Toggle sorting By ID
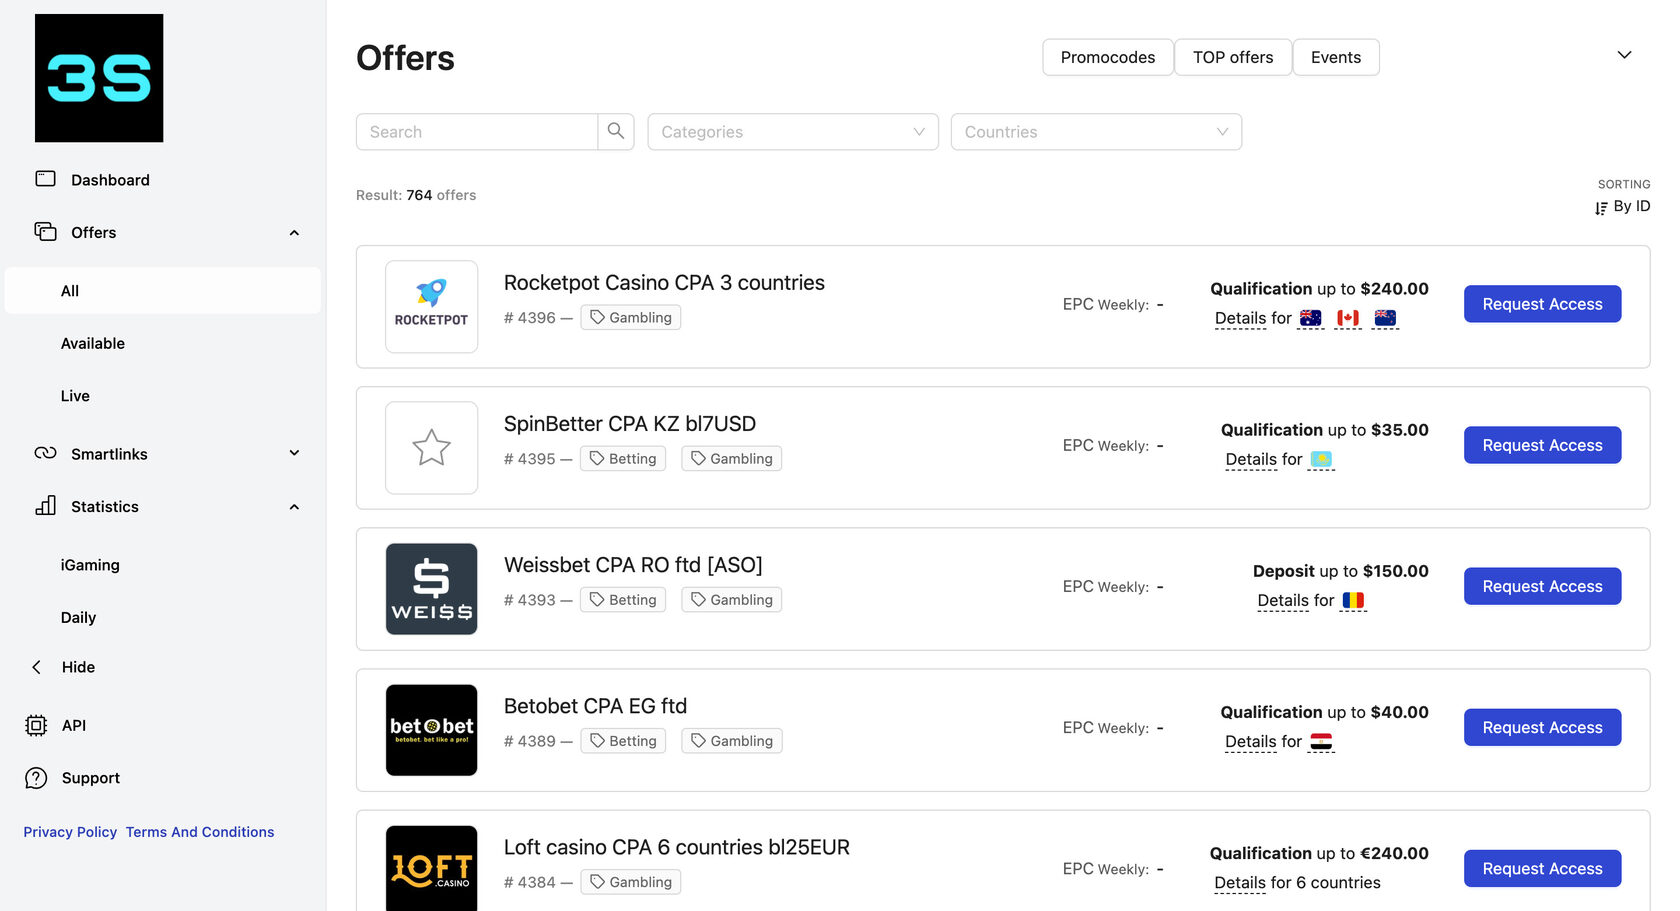Image resolution: width=1680 pixels, height=911 pixels. [1622, 206]
